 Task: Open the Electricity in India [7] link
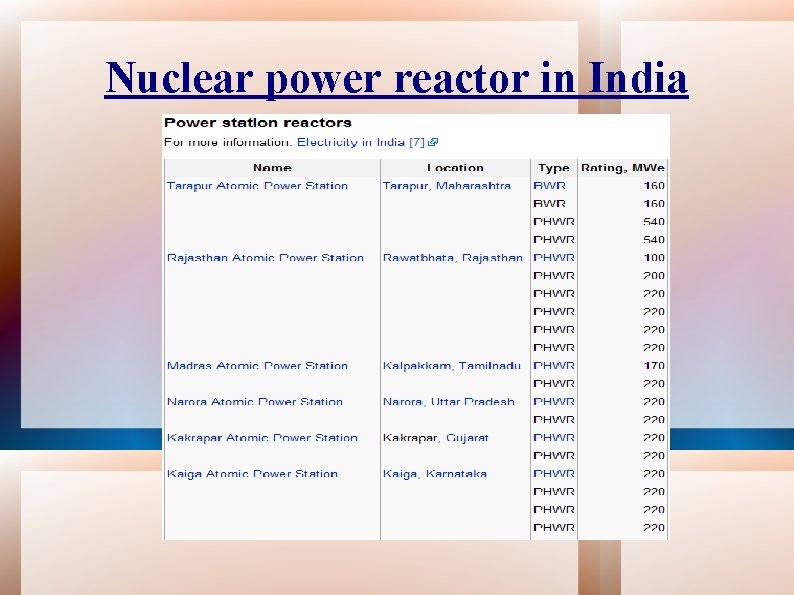pyautogui.click(x=361, y=142)
